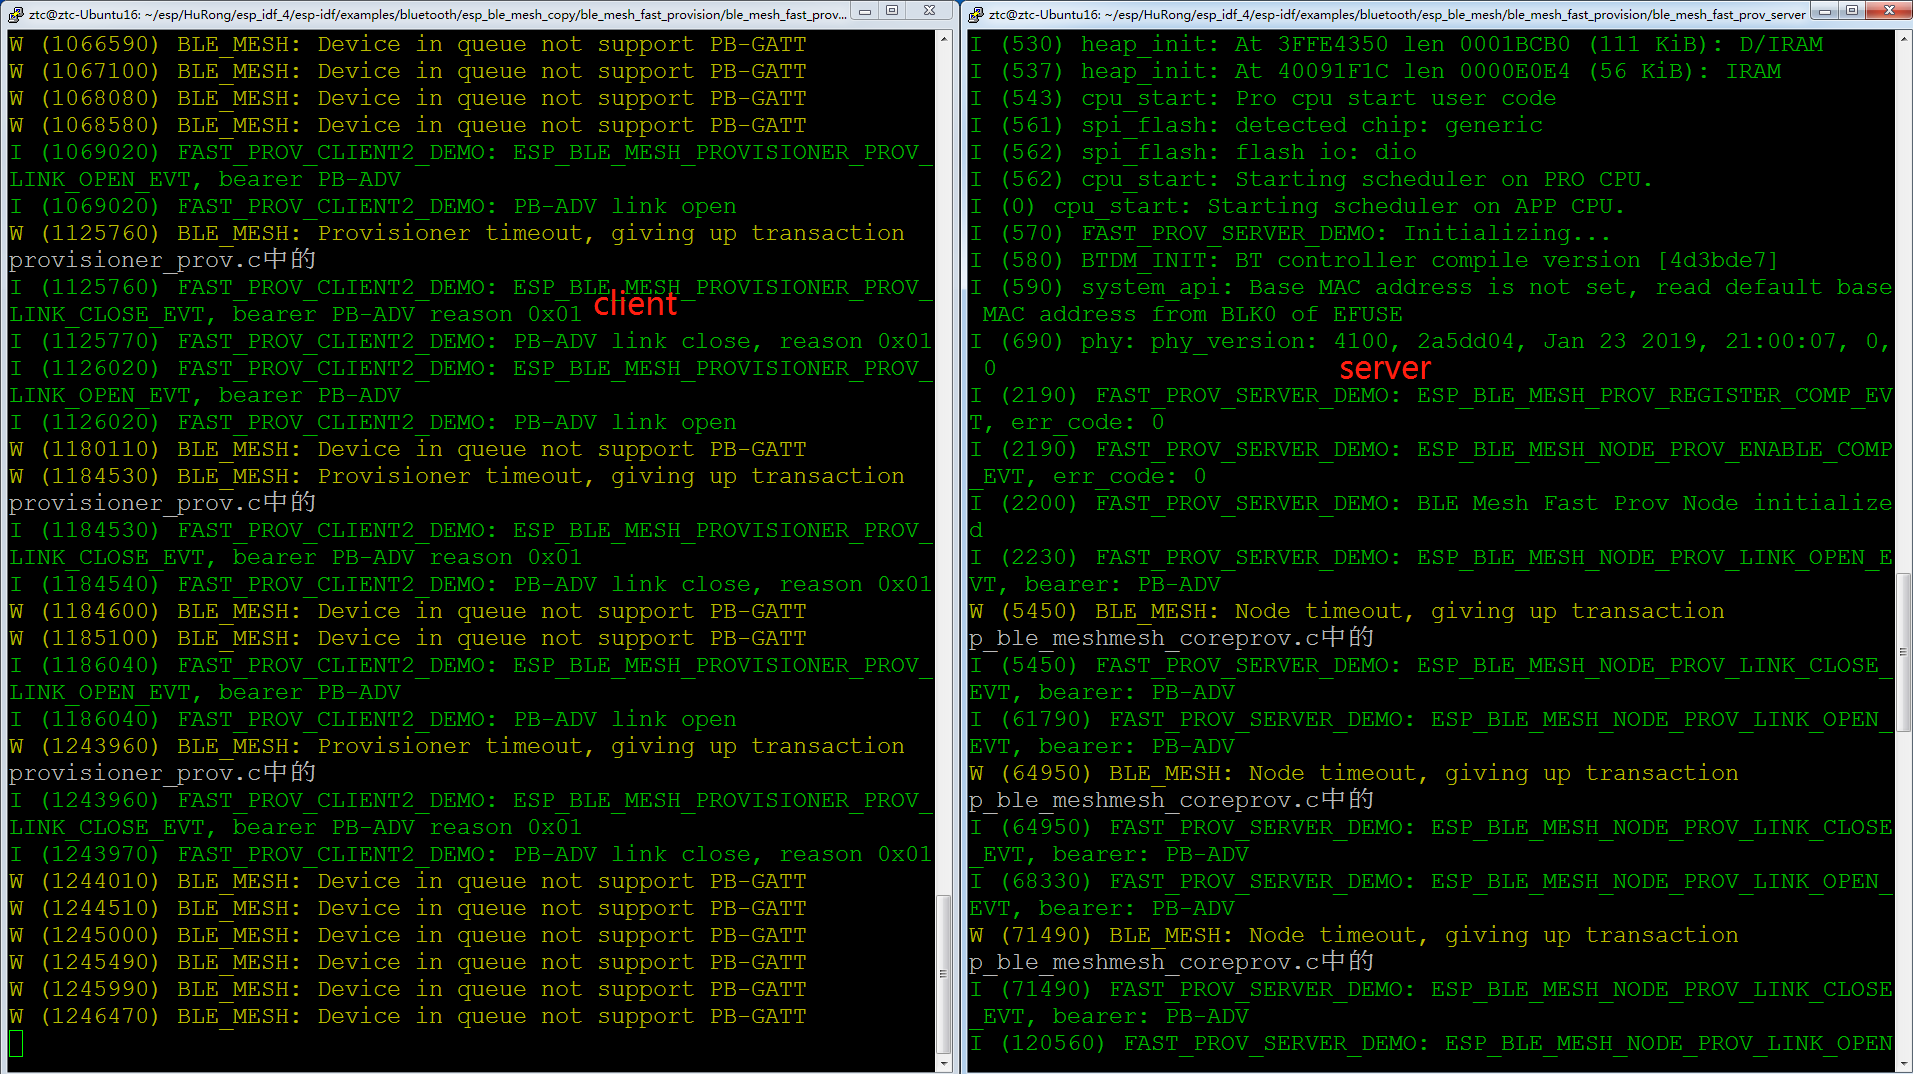Click the server window scrollbar up arrow
The height and width of the screenshot is (1074, 1913).
[1904, 39]
